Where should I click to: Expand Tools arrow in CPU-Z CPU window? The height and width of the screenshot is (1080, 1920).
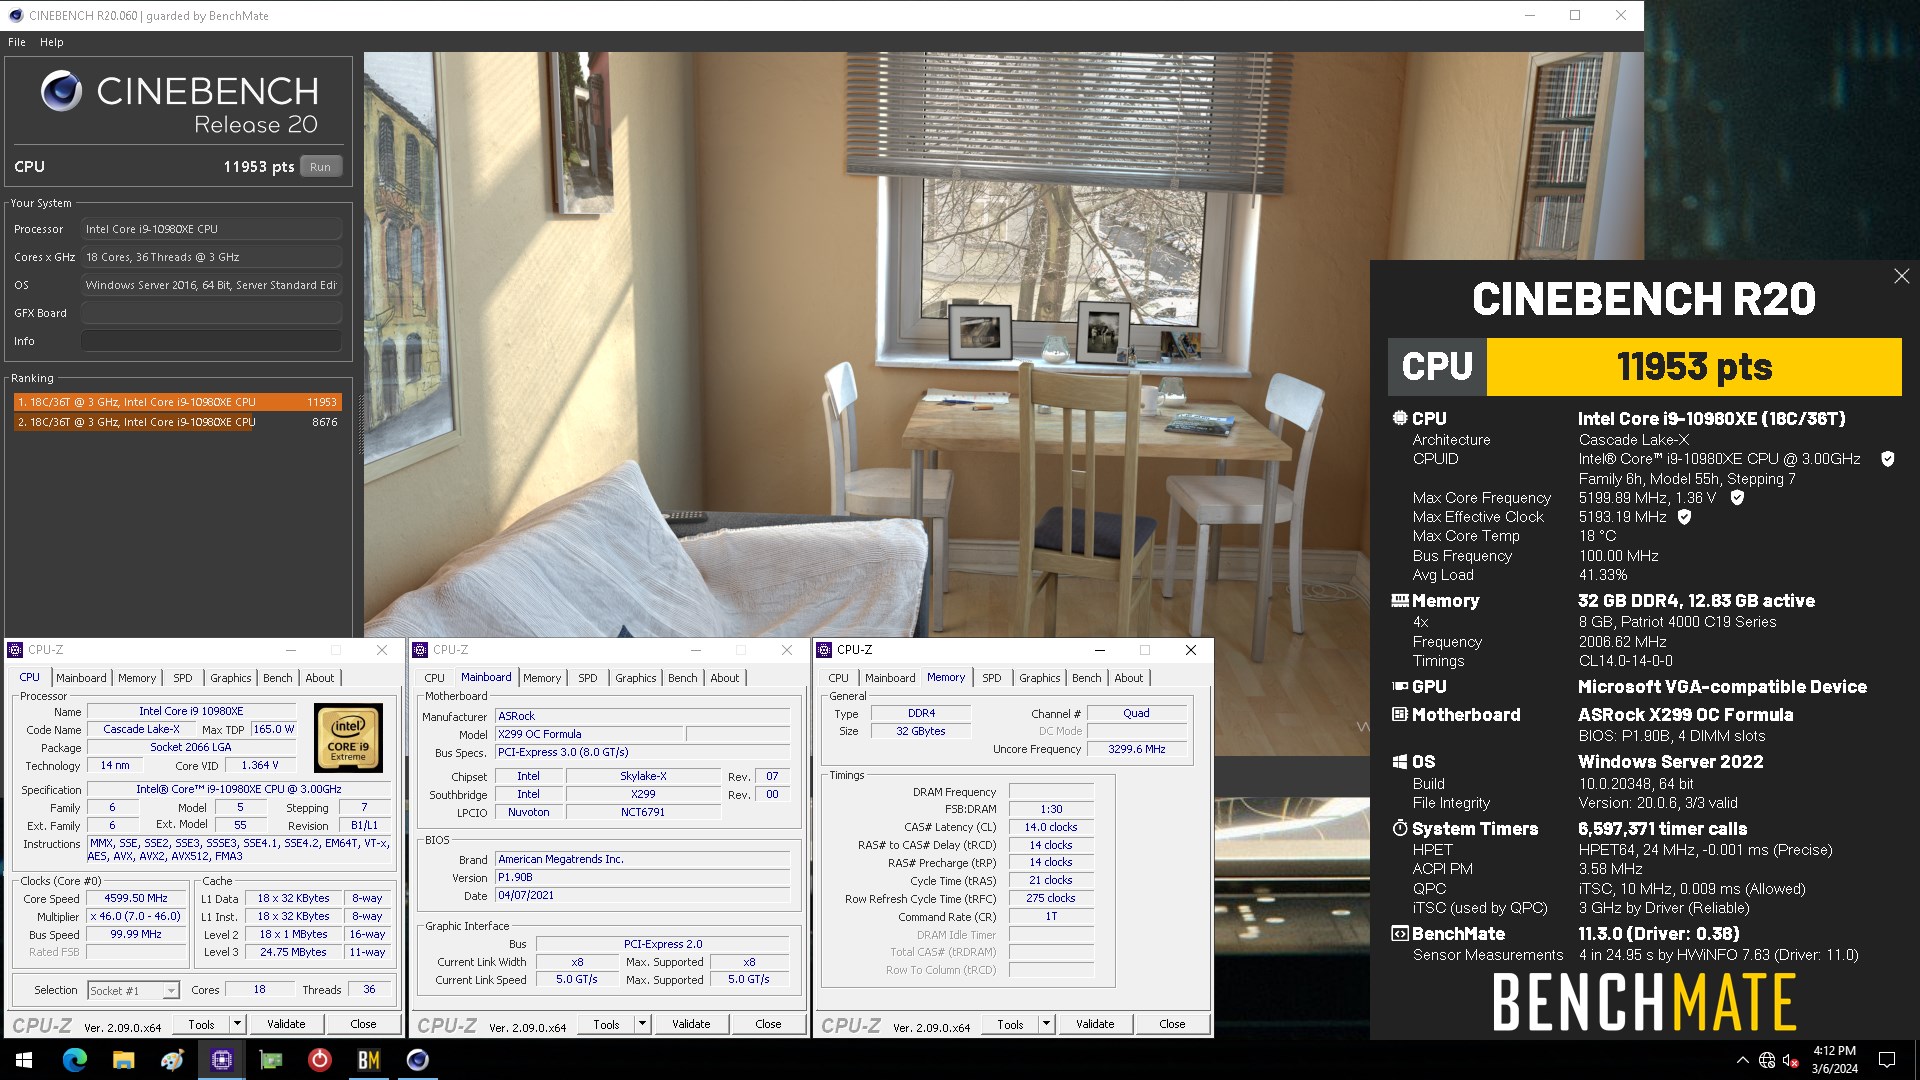pos(237,1024)
